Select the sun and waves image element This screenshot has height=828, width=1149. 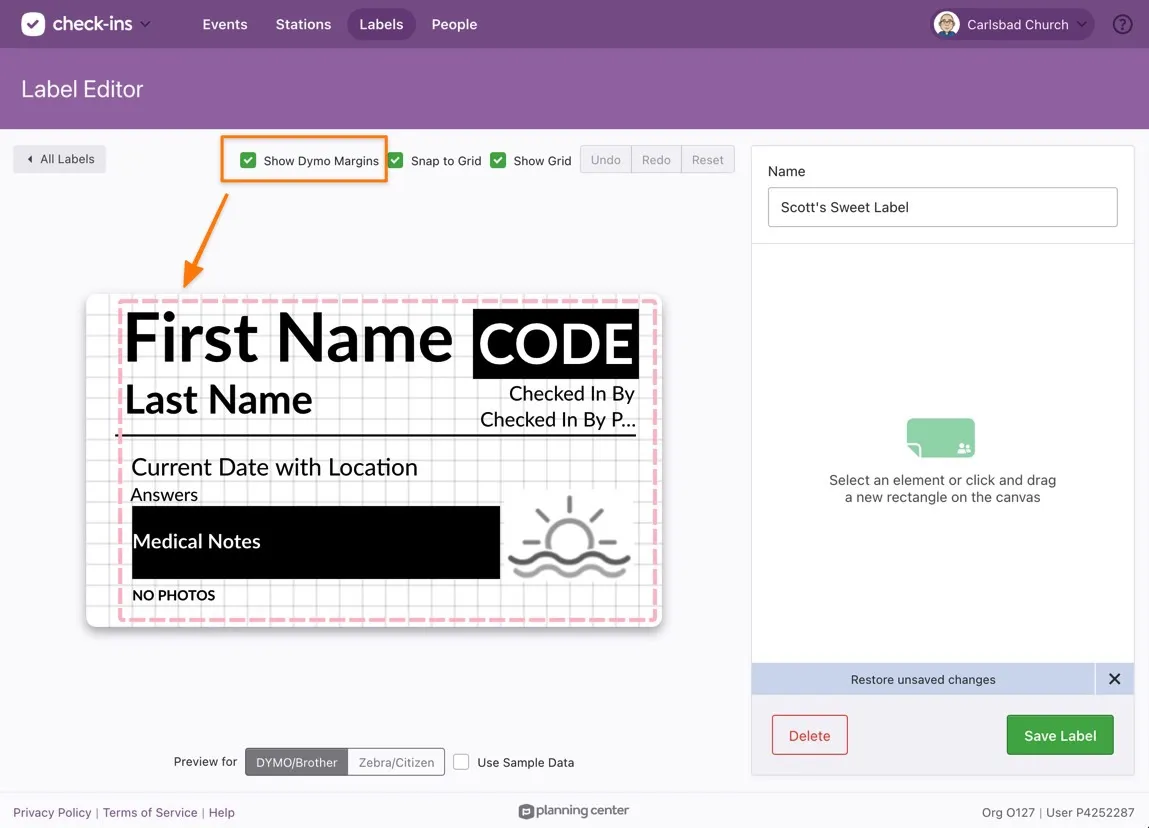pyautogui.click(x=569, y=537)
